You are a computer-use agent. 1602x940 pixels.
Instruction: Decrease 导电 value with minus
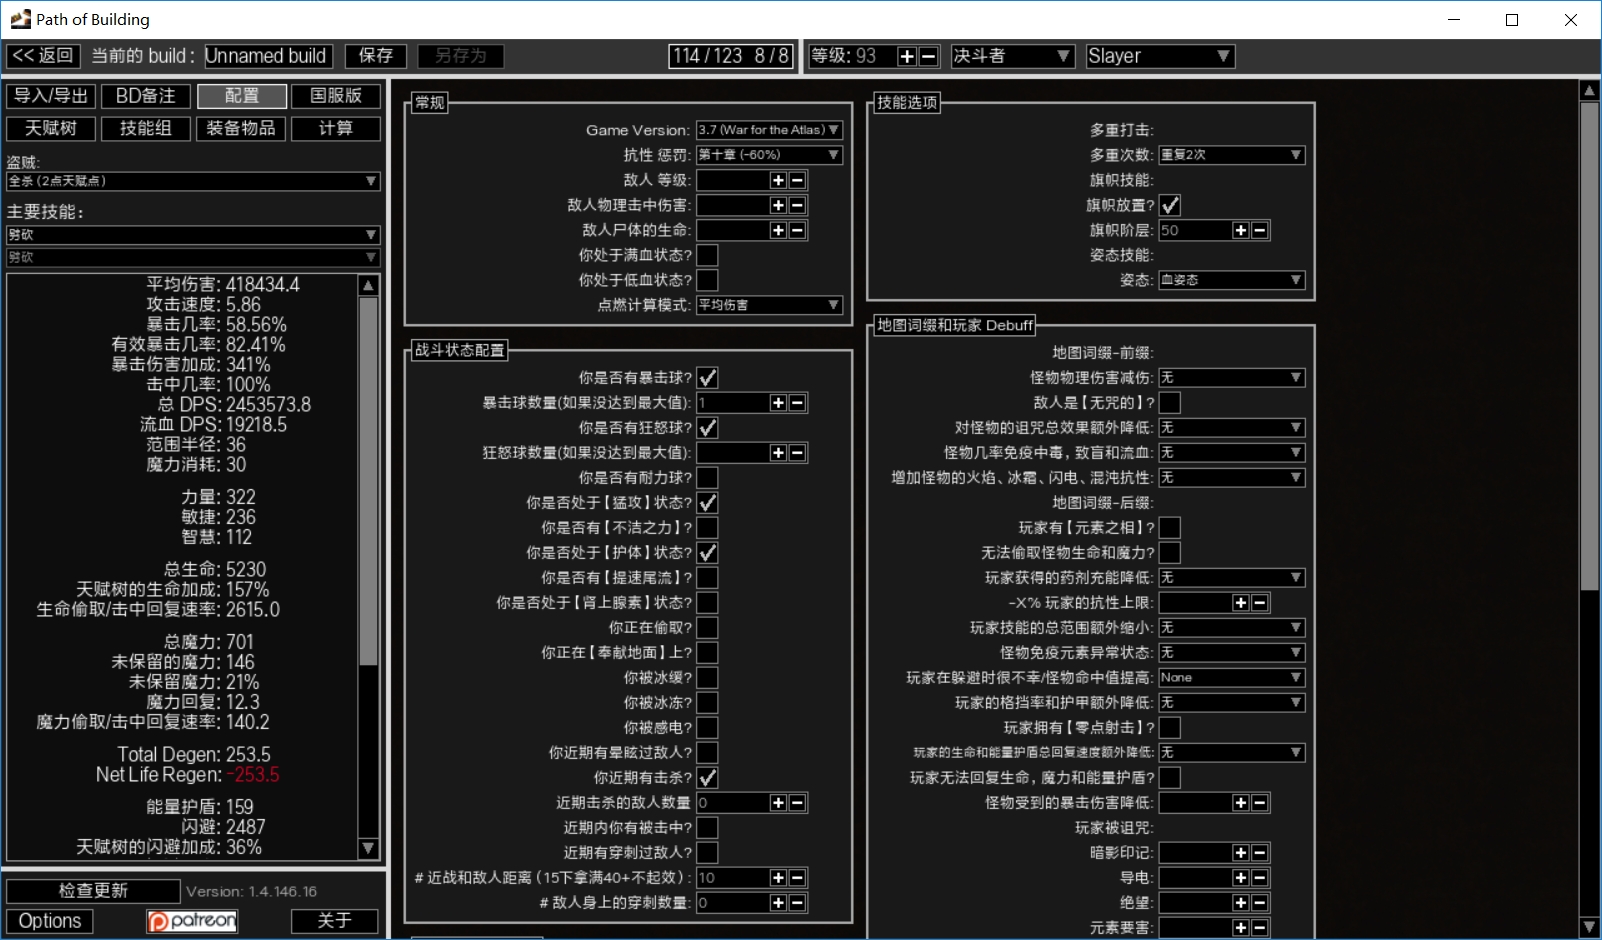pyautogui.click(x=1260, y=878)
